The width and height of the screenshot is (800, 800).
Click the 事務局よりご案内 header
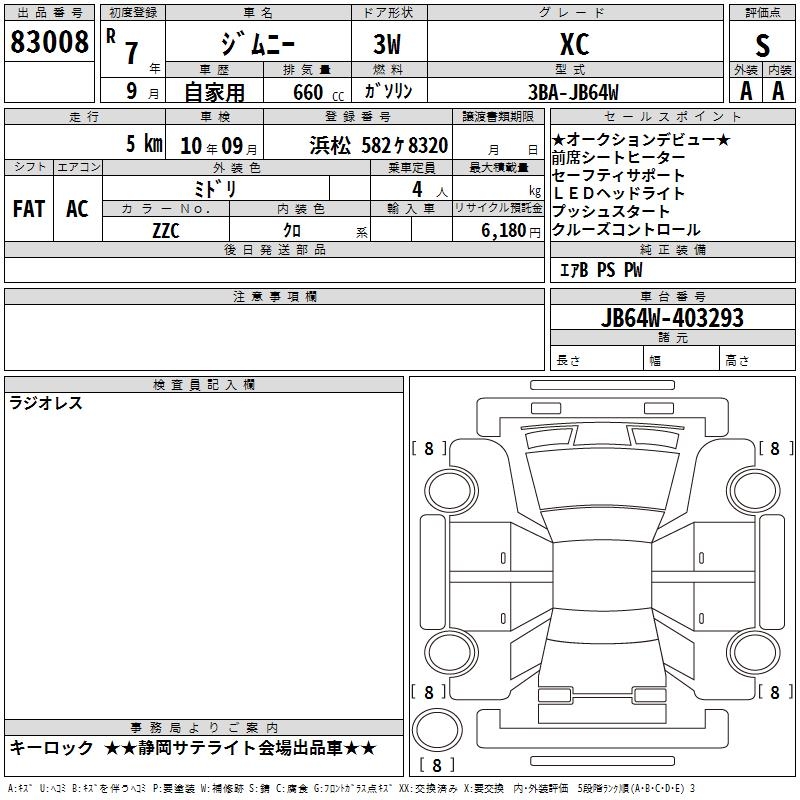204,728
